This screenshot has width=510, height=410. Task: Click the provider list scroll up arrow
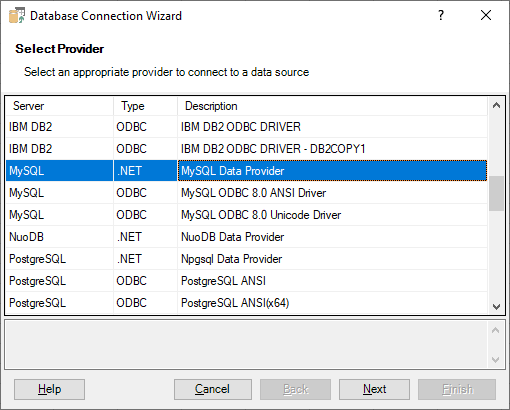[x=496, y=106]
